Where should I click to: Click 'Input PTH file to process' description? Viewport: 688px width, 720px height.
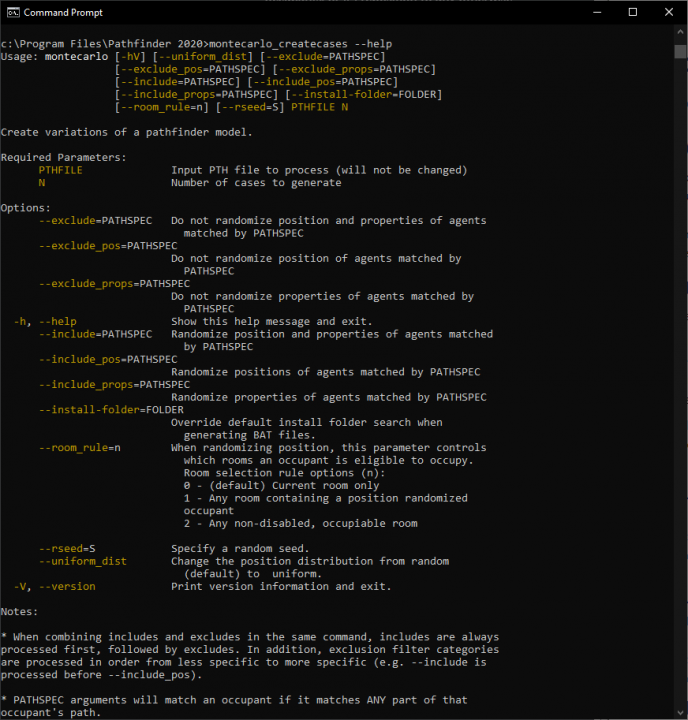pyautogui.click(x=319, y=170)
